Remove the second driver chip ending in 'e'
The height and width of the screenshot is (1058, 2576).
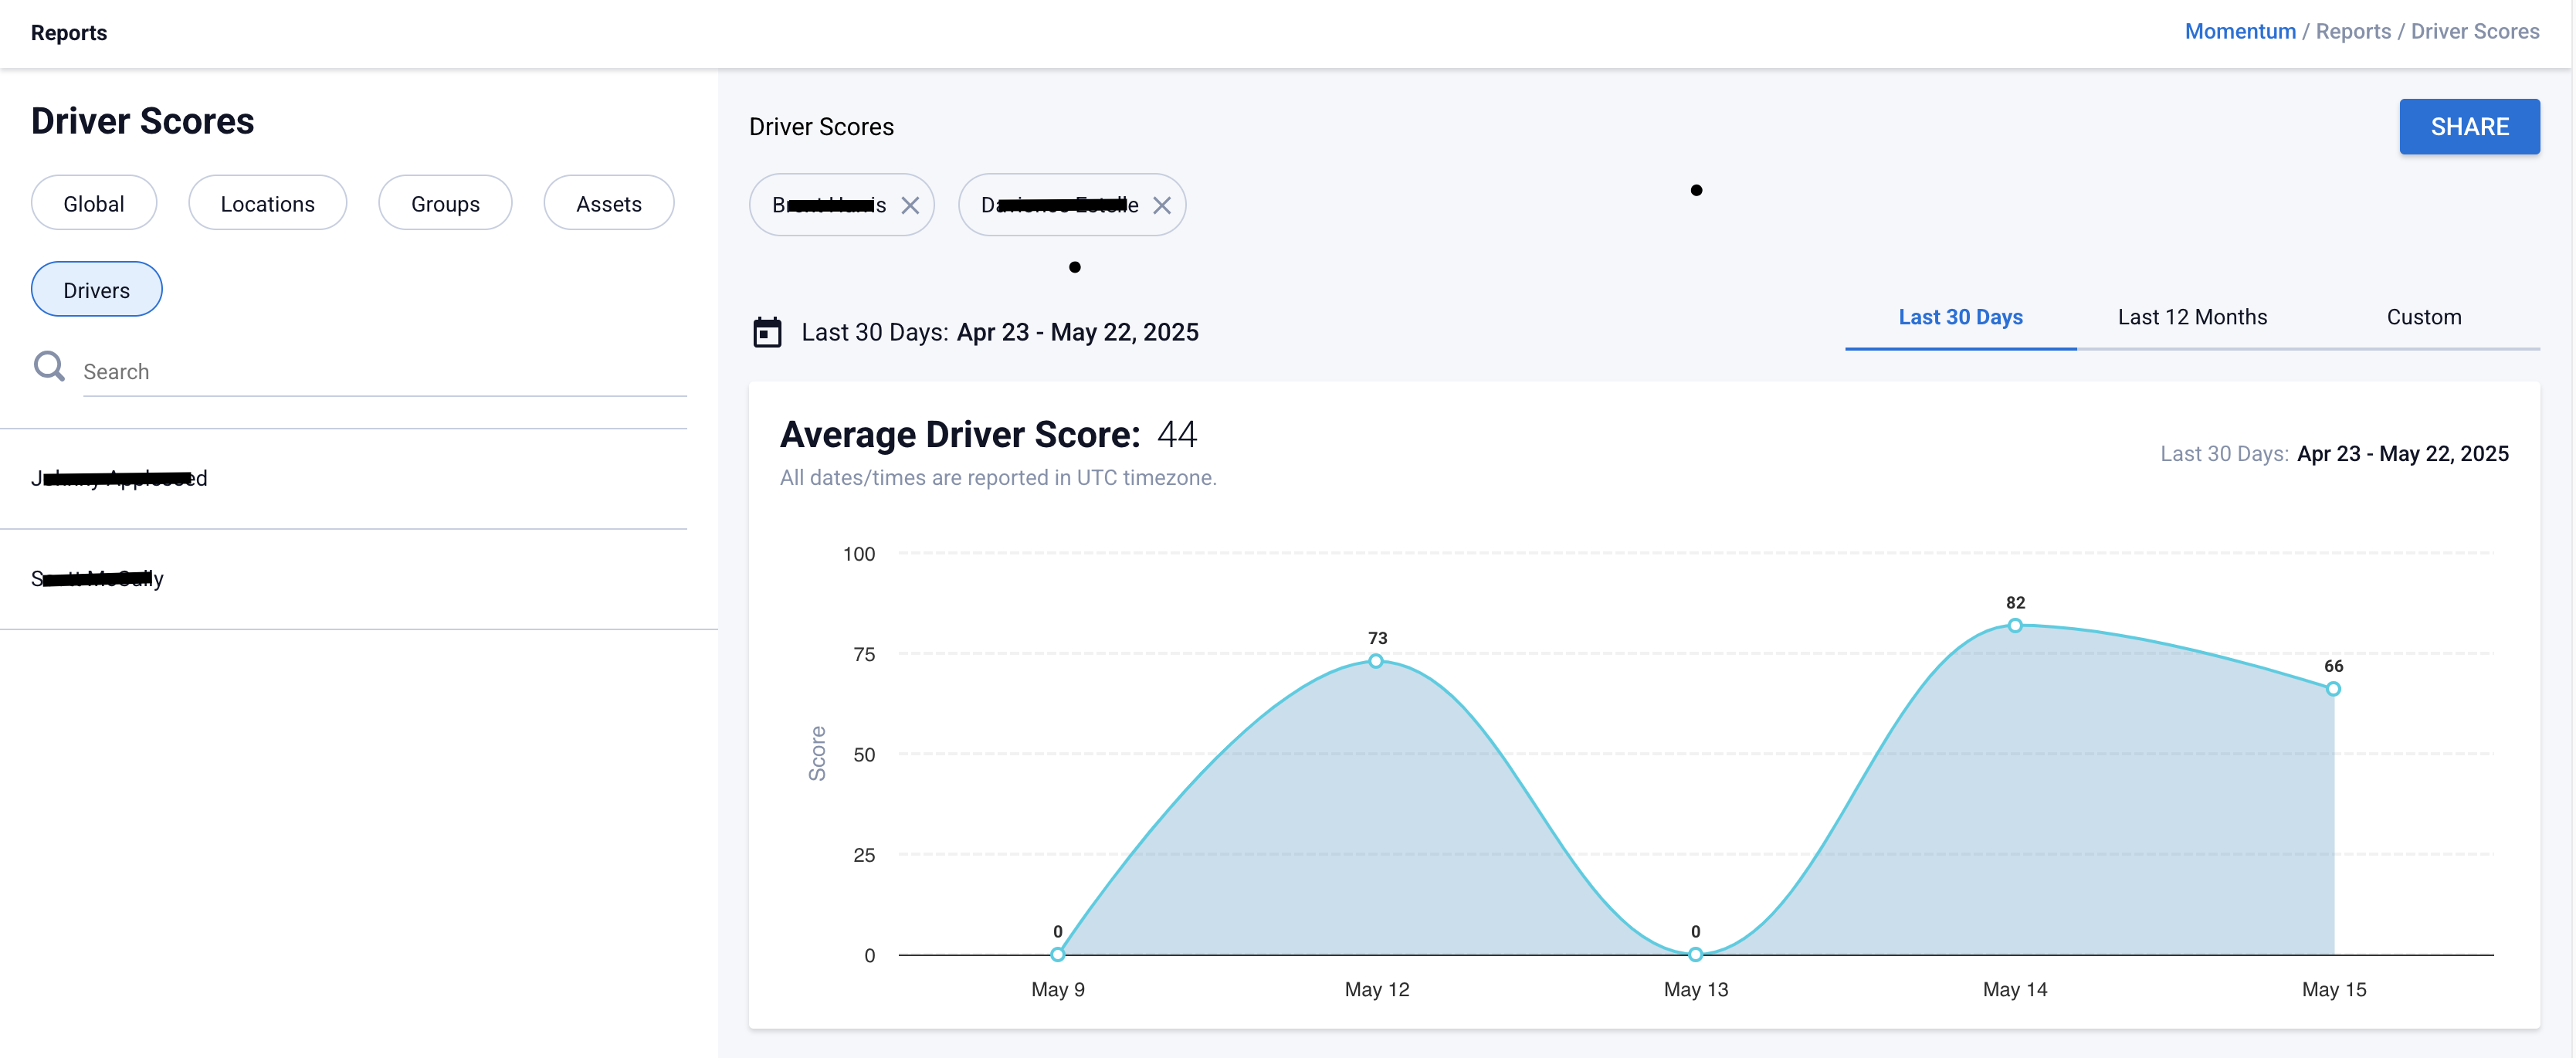pyautogui.click(x=1161, y=205)
